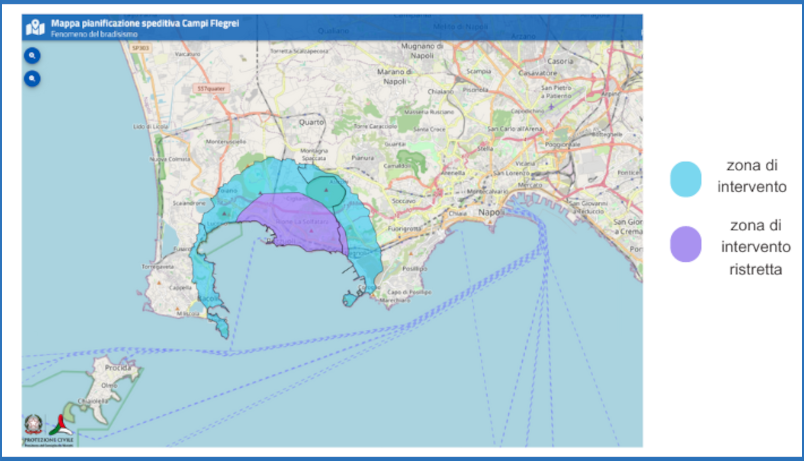The width and height of the screenshot is (804, 461).
Task: Click the Posillipo label on the map
Action: 414,269
